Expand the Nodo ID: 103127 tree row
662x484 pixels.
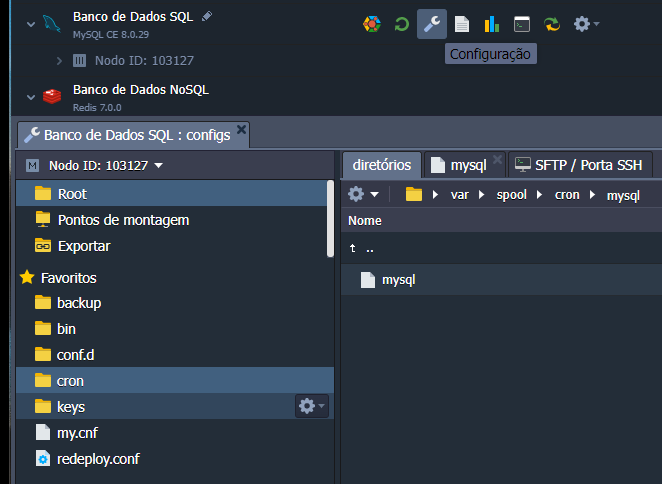tap(60, 61)
